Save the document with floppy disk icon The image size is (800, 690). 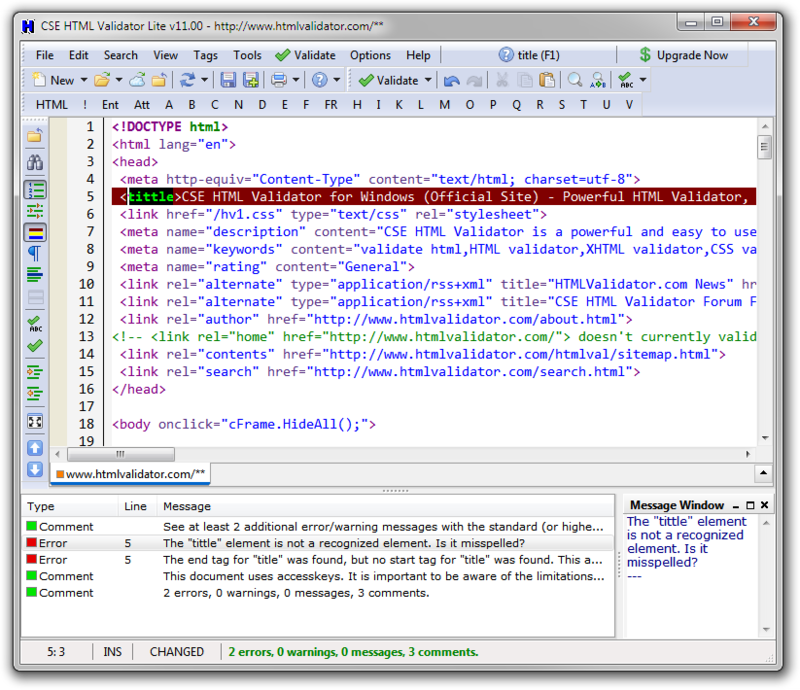tap(228, 80)
